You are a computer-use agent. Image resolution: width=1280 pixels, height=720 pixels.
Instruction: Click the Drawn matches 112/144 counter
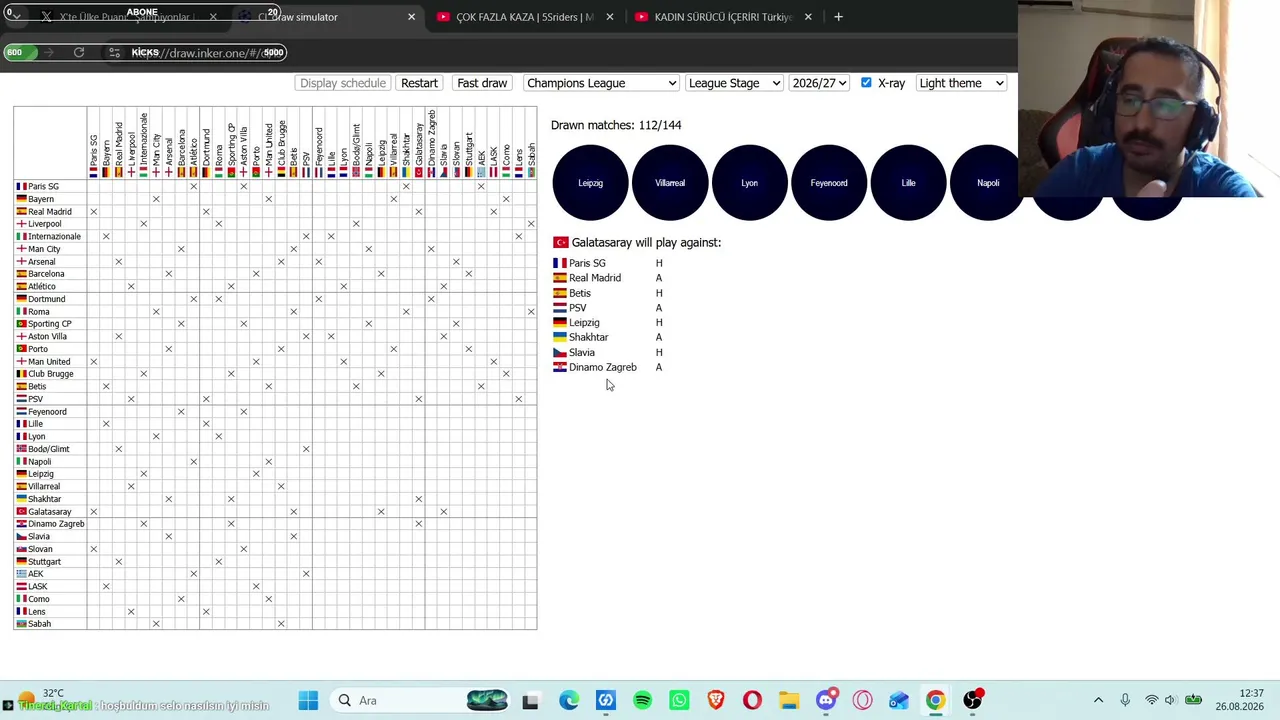[x=616, y=125]
